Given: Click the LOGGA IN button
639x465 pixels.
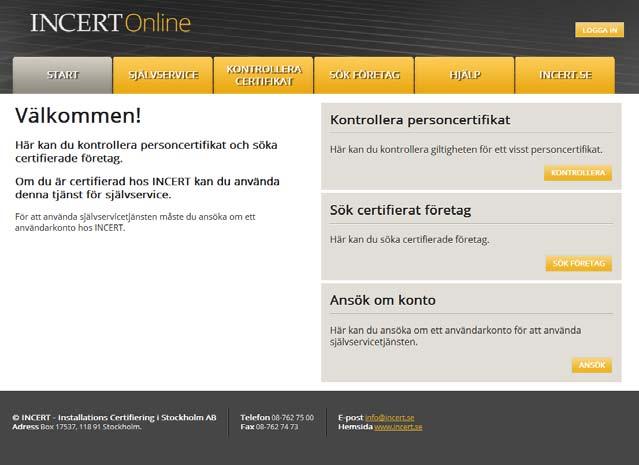Looking at the screenshot, I should coord(599,30).
